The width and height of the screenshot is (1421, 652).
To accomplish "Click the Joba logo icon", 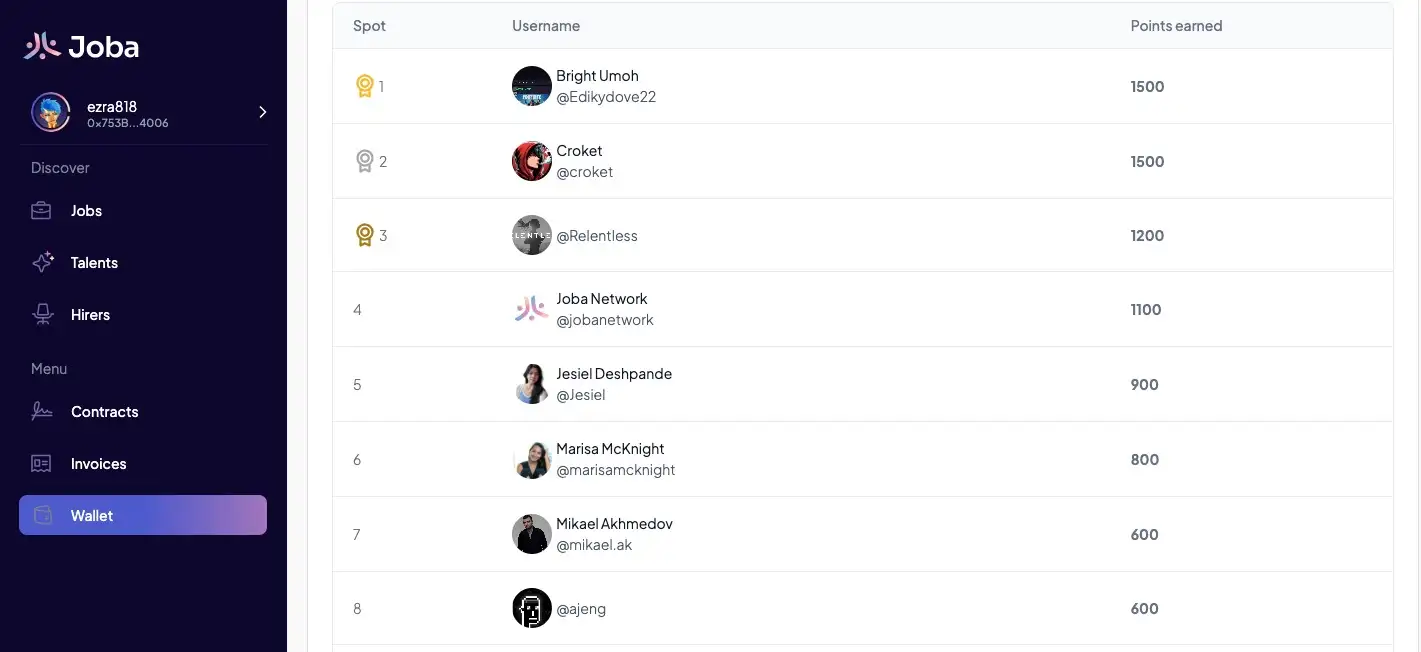I will (x=43, y=46).
